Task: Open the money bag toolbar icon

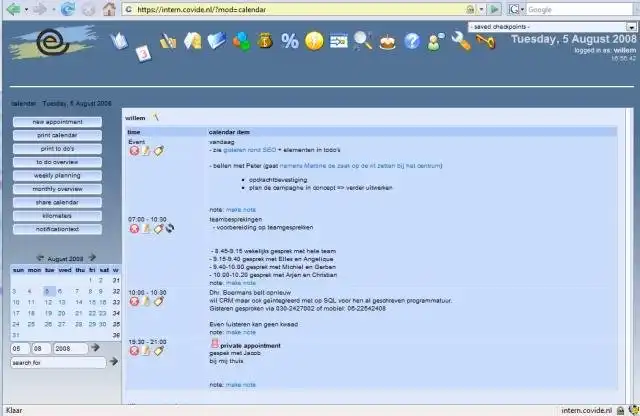Action: [265, 41]
